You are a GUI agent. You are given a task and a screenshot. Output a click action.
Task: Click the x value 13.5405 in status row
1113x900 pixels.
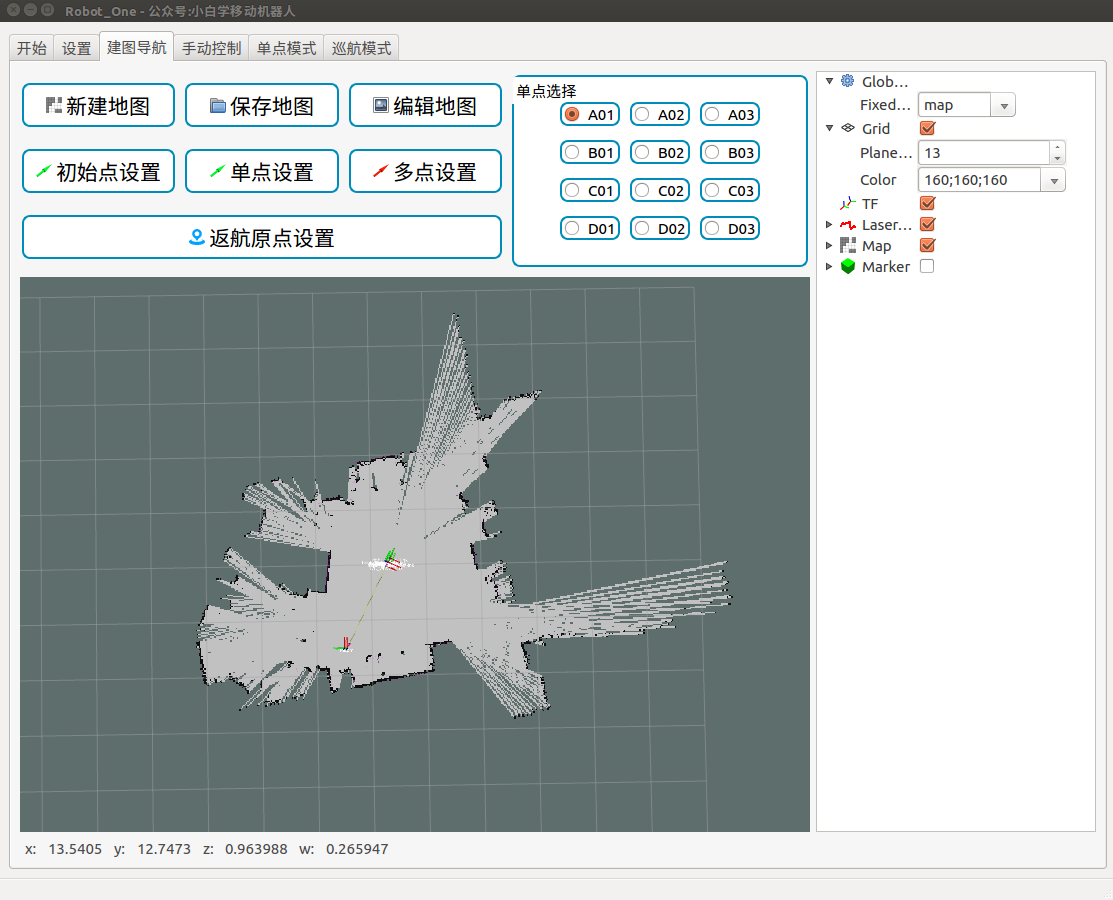75,849
